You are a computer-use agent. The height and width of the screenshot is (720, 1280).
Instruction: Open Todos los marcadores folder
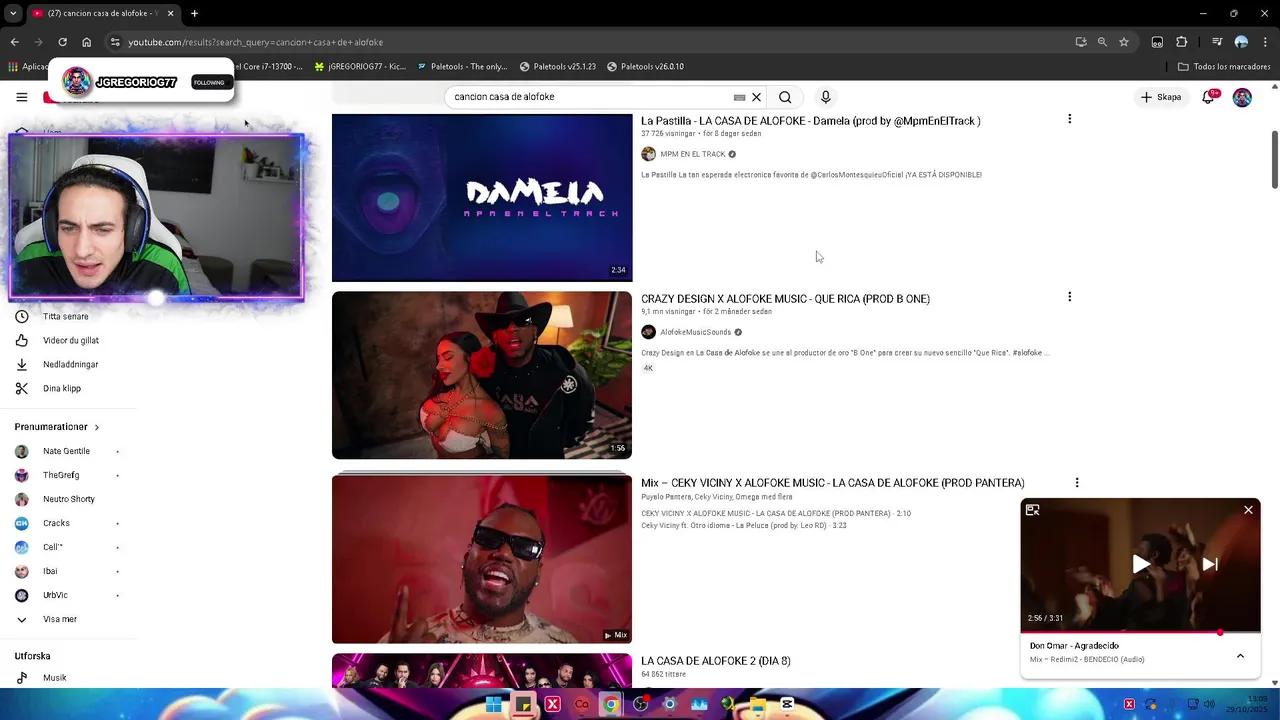(x=1224, y=67)
